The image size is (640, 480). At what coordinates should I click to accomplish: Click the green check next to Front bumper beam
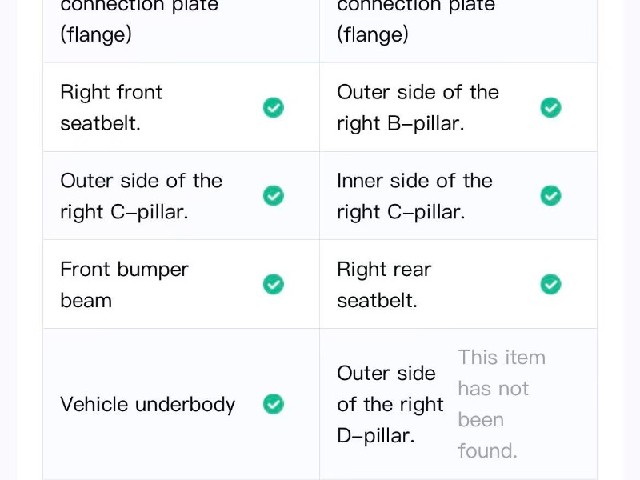click(x=273, y=284)
